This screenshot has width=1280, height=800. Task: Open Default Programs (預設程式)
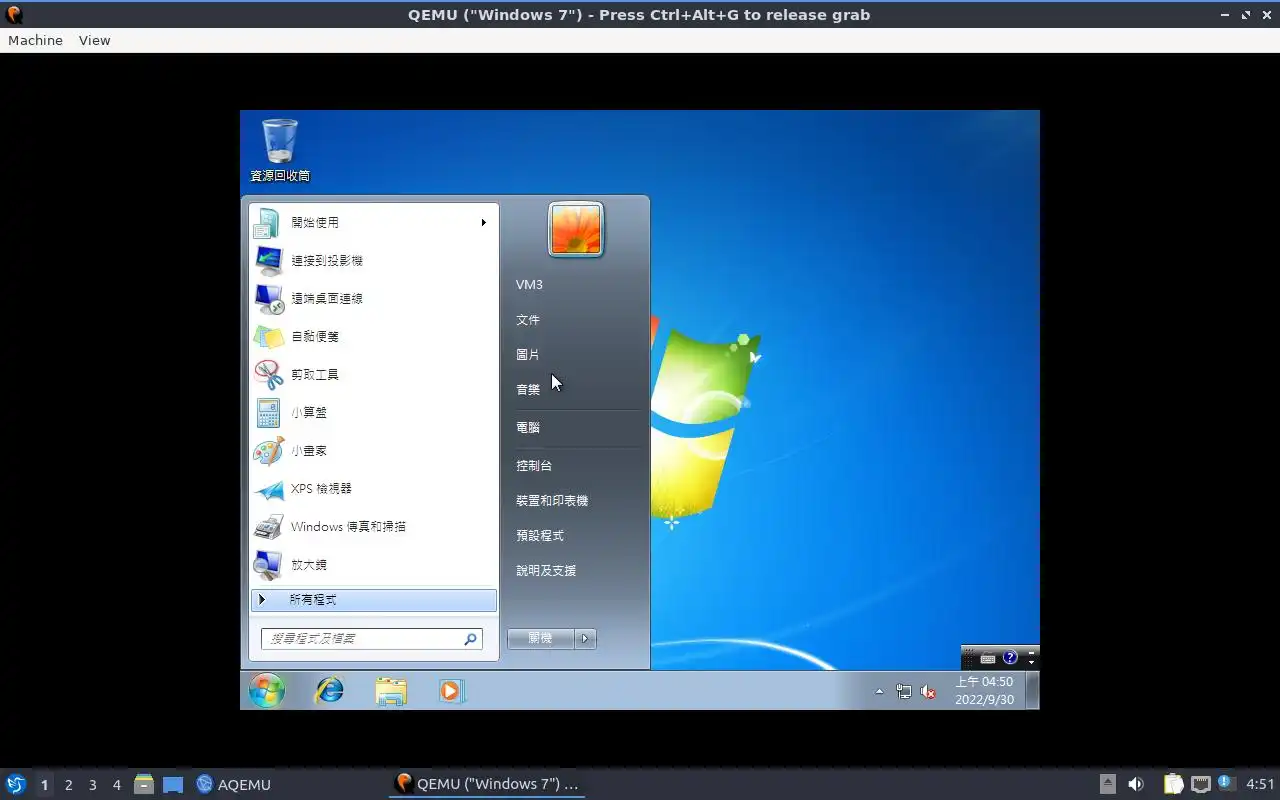[540, 536]
